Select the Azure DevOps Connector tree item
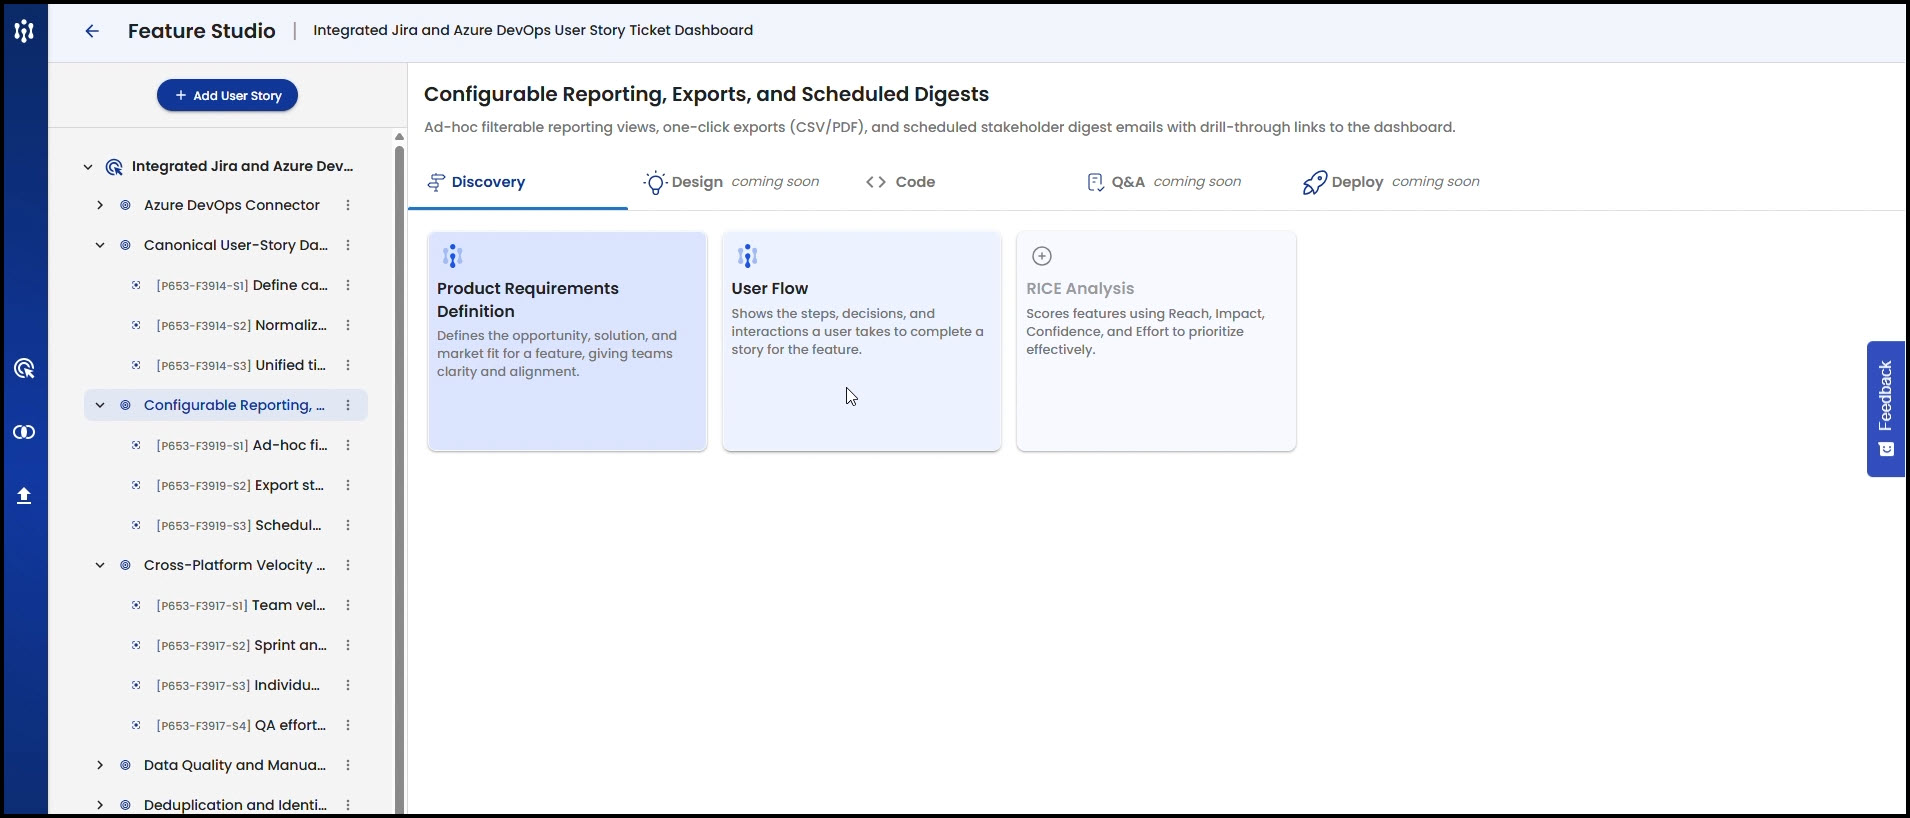This screenshot has width=1910, height=818. tap(231, 205)
